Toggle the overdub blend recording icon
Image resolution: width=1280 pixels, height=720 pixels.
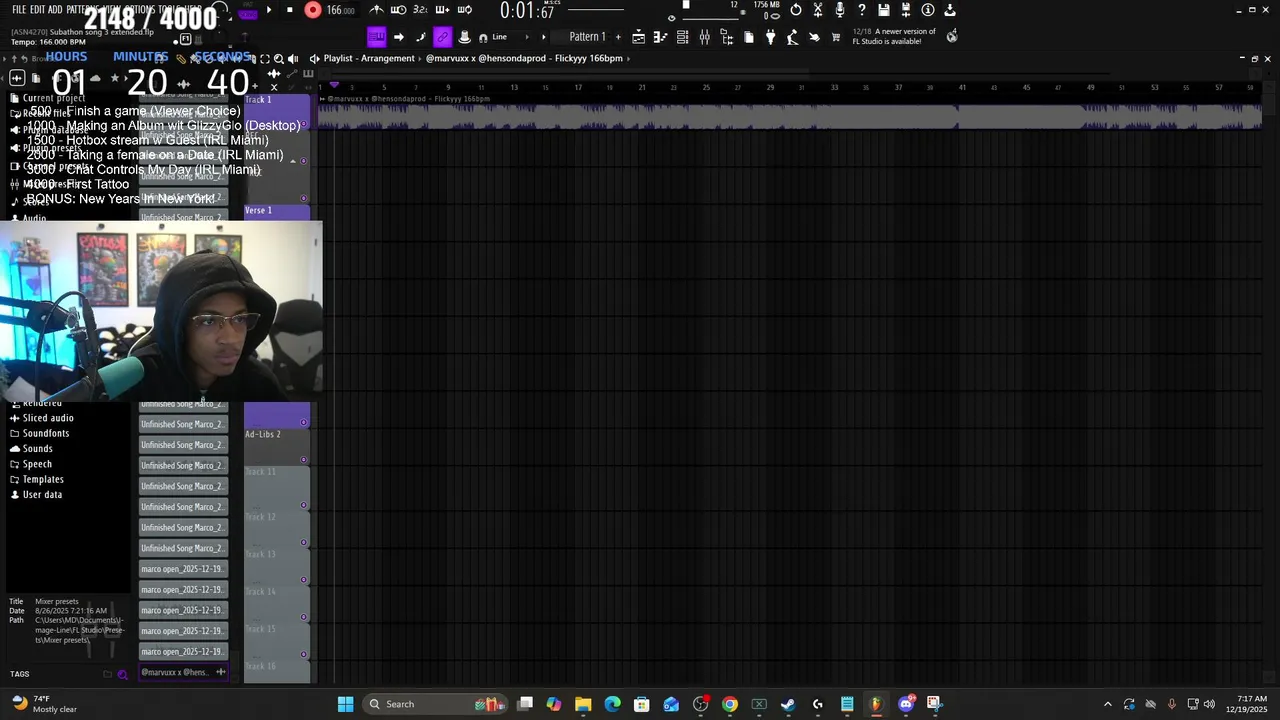[442, 10]
